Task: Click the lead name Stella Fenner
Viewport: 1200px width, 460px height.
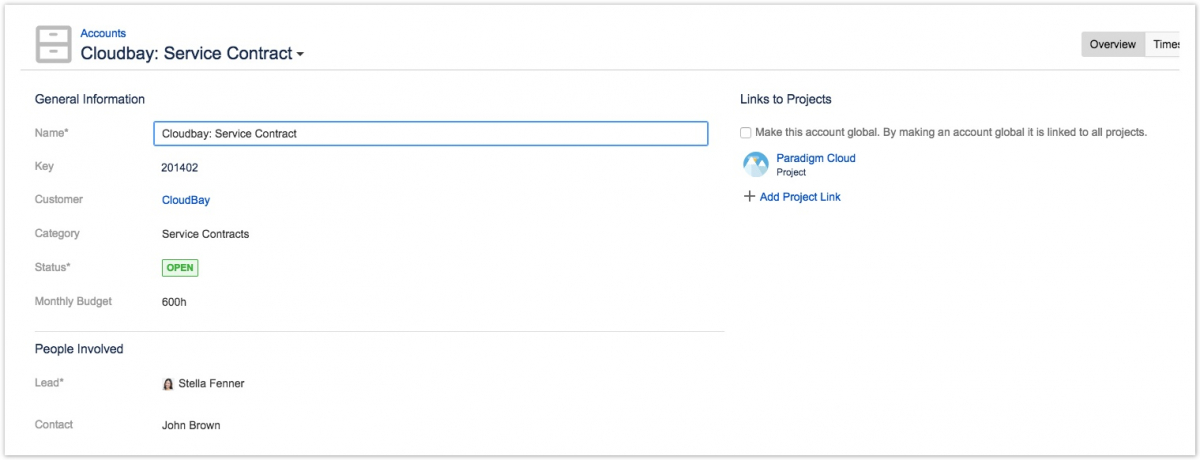Action: tap(211, 384)
